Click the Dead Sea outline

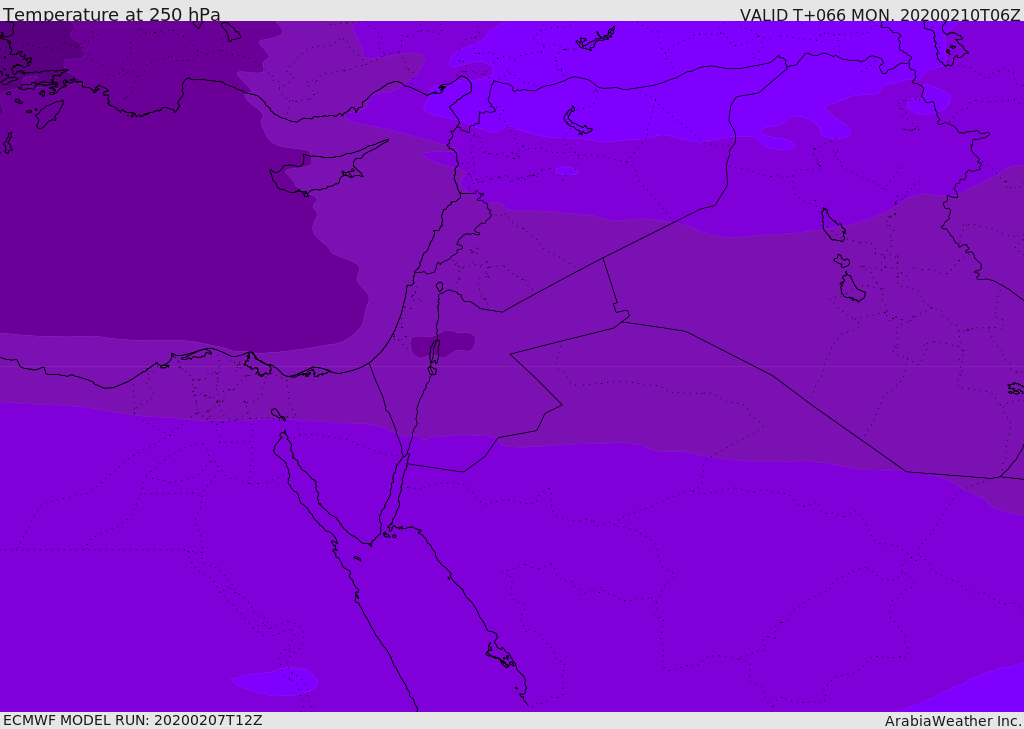434,353
